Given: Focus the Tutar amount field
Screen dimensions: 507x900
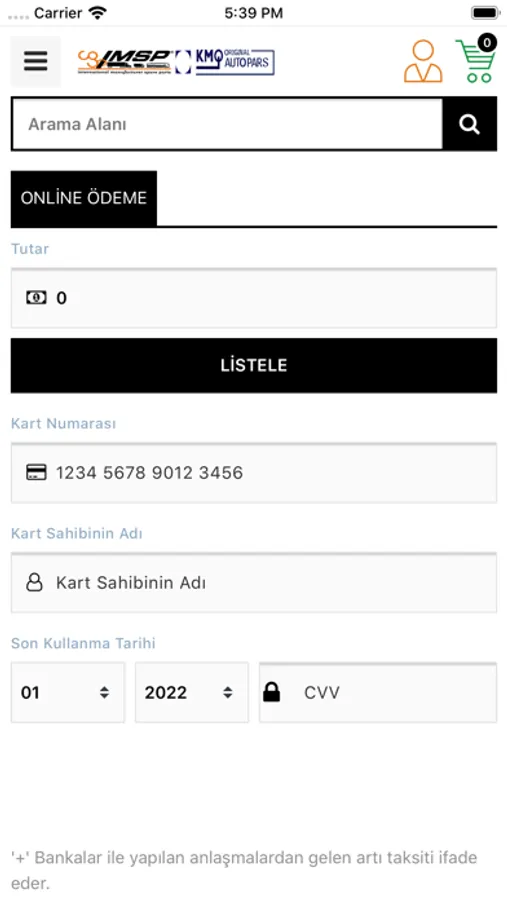Looking at the screenshot, I should [x=254, y=298].
